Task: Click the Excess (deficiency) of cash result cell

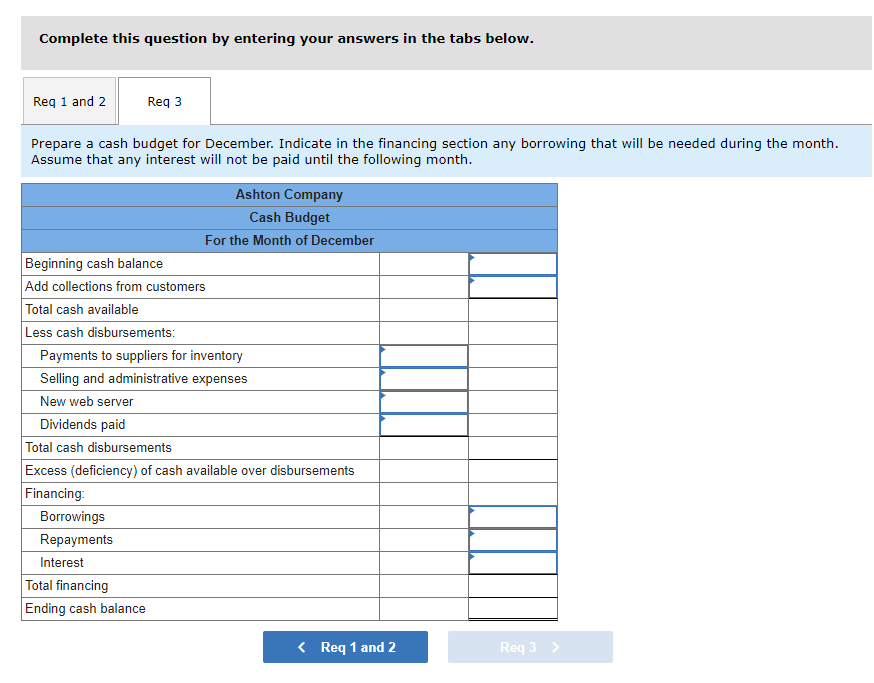Action: tap(513, 471)
